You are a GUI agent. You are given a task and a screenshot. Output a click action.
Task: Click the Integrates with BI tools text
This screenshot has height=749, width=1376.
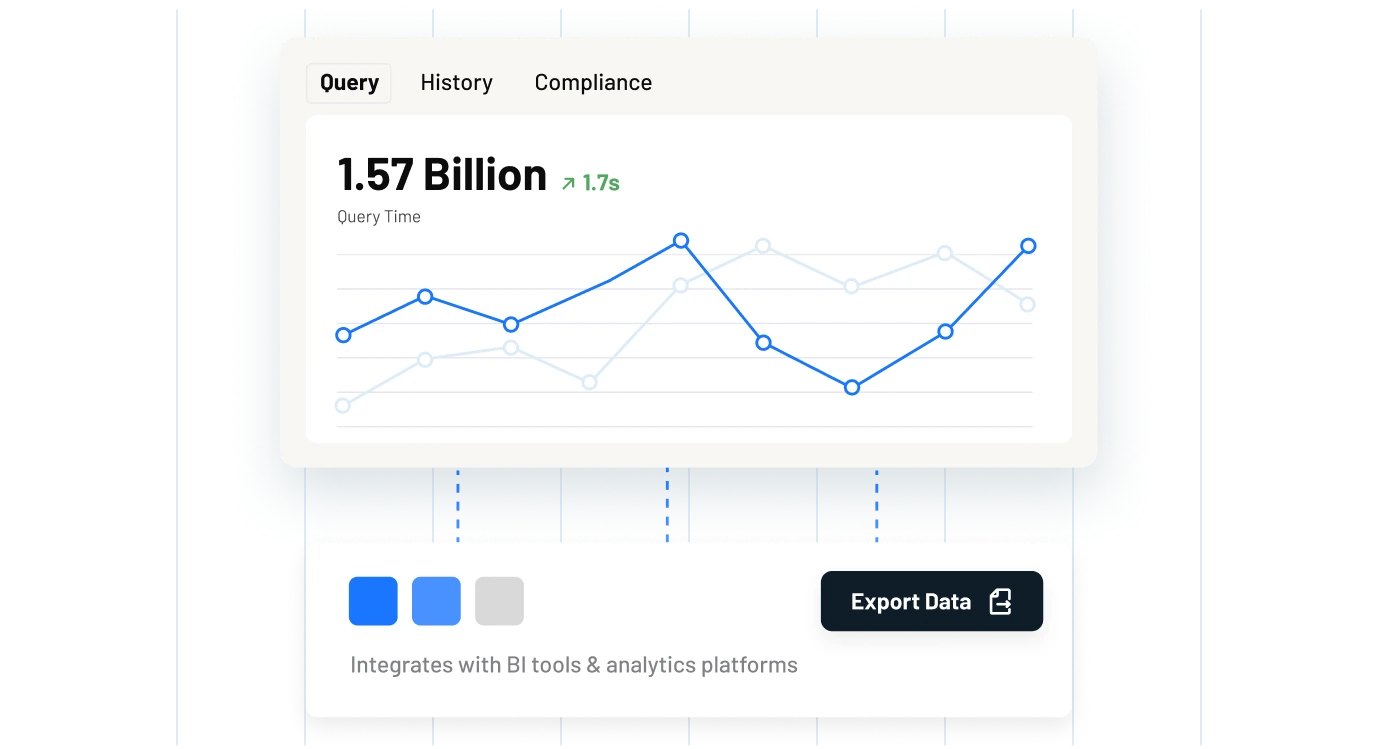(573, 665)
